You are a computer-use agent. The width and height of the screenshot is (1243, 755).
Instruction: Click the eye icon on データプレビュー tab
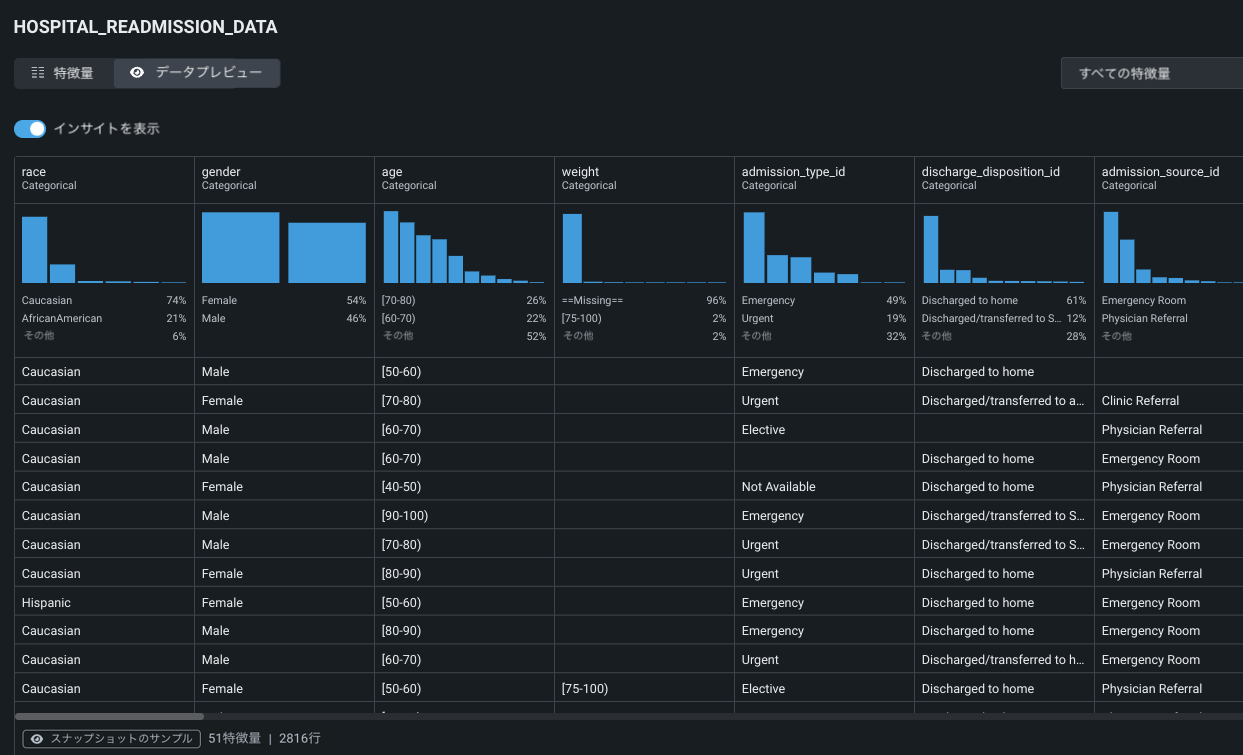(137, 73)
